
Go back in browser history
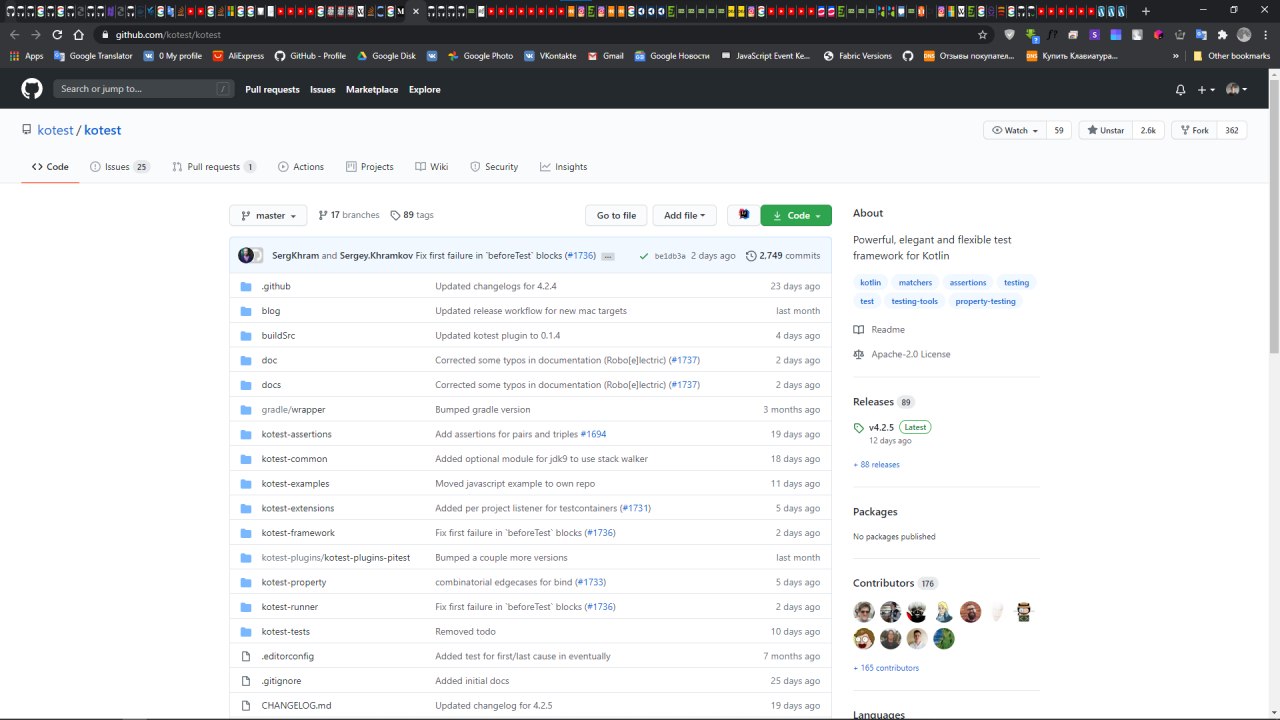point(14,34)
